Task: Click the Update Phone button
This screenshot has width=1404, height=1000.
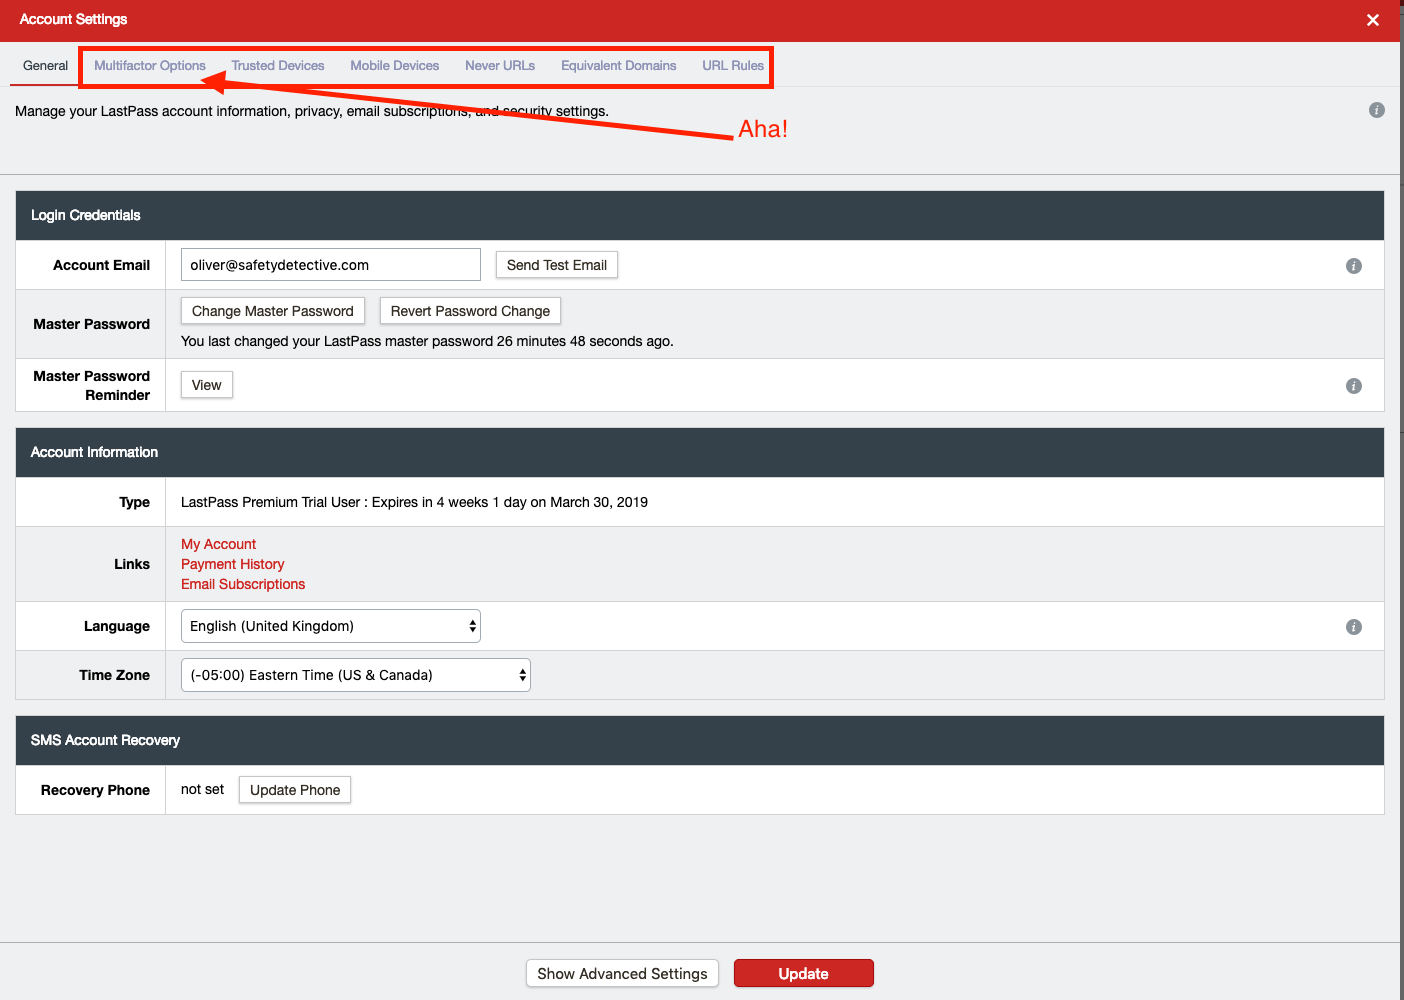Action: [295, 790]
